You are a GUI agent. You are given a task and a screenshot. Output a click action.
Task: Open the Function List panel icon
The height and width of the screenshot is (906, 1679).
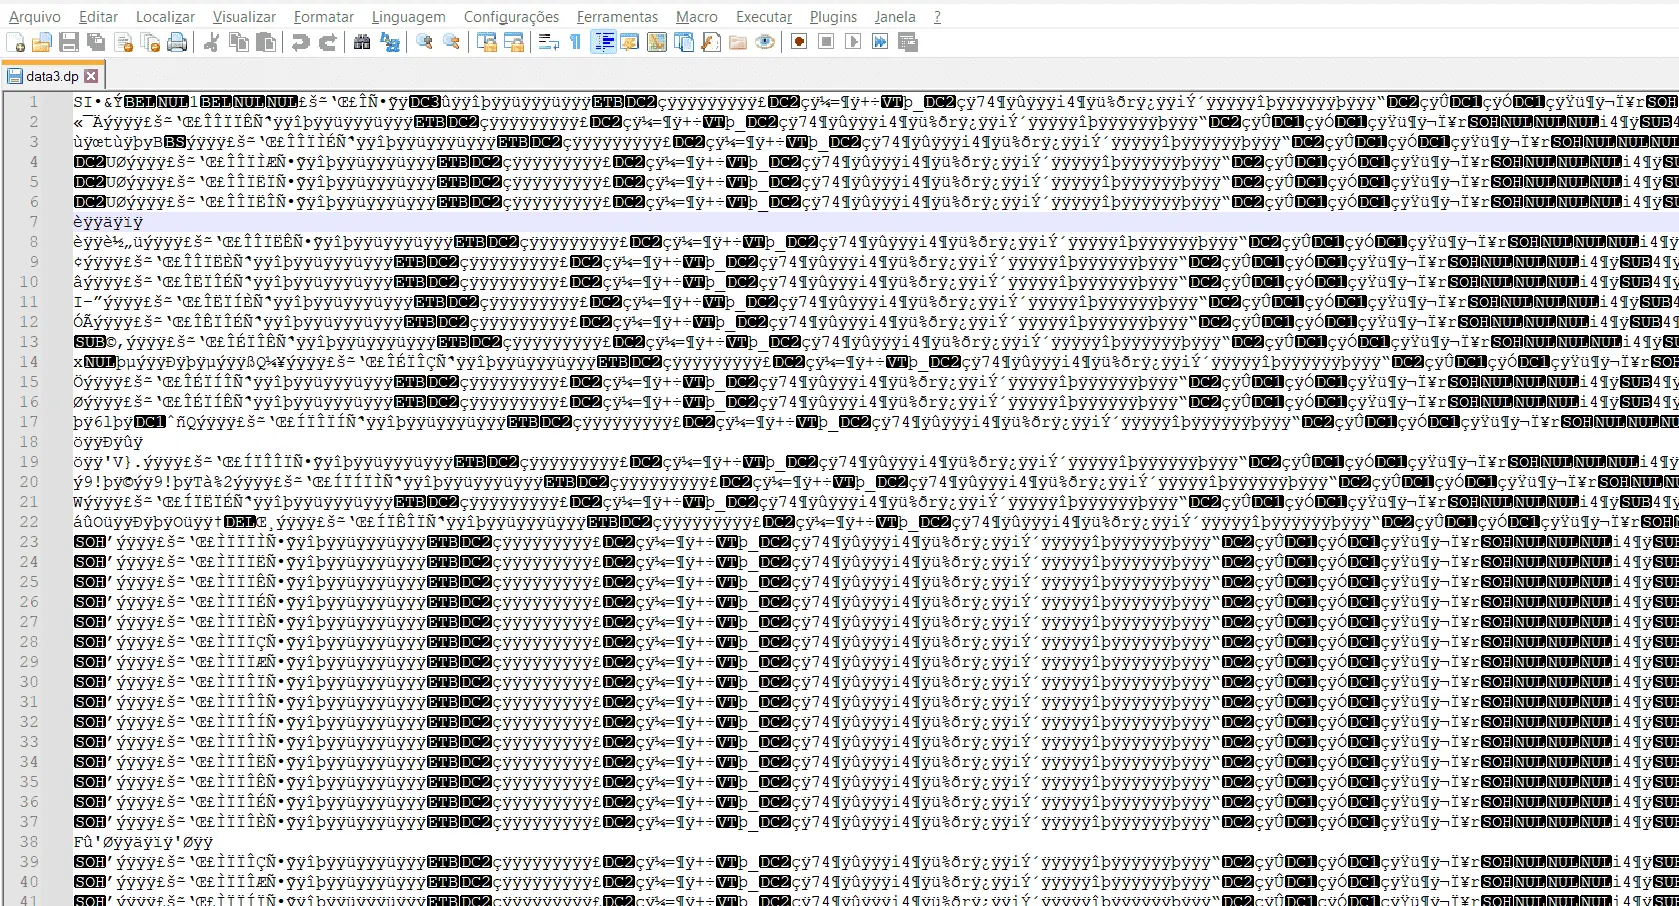(711, 42)
